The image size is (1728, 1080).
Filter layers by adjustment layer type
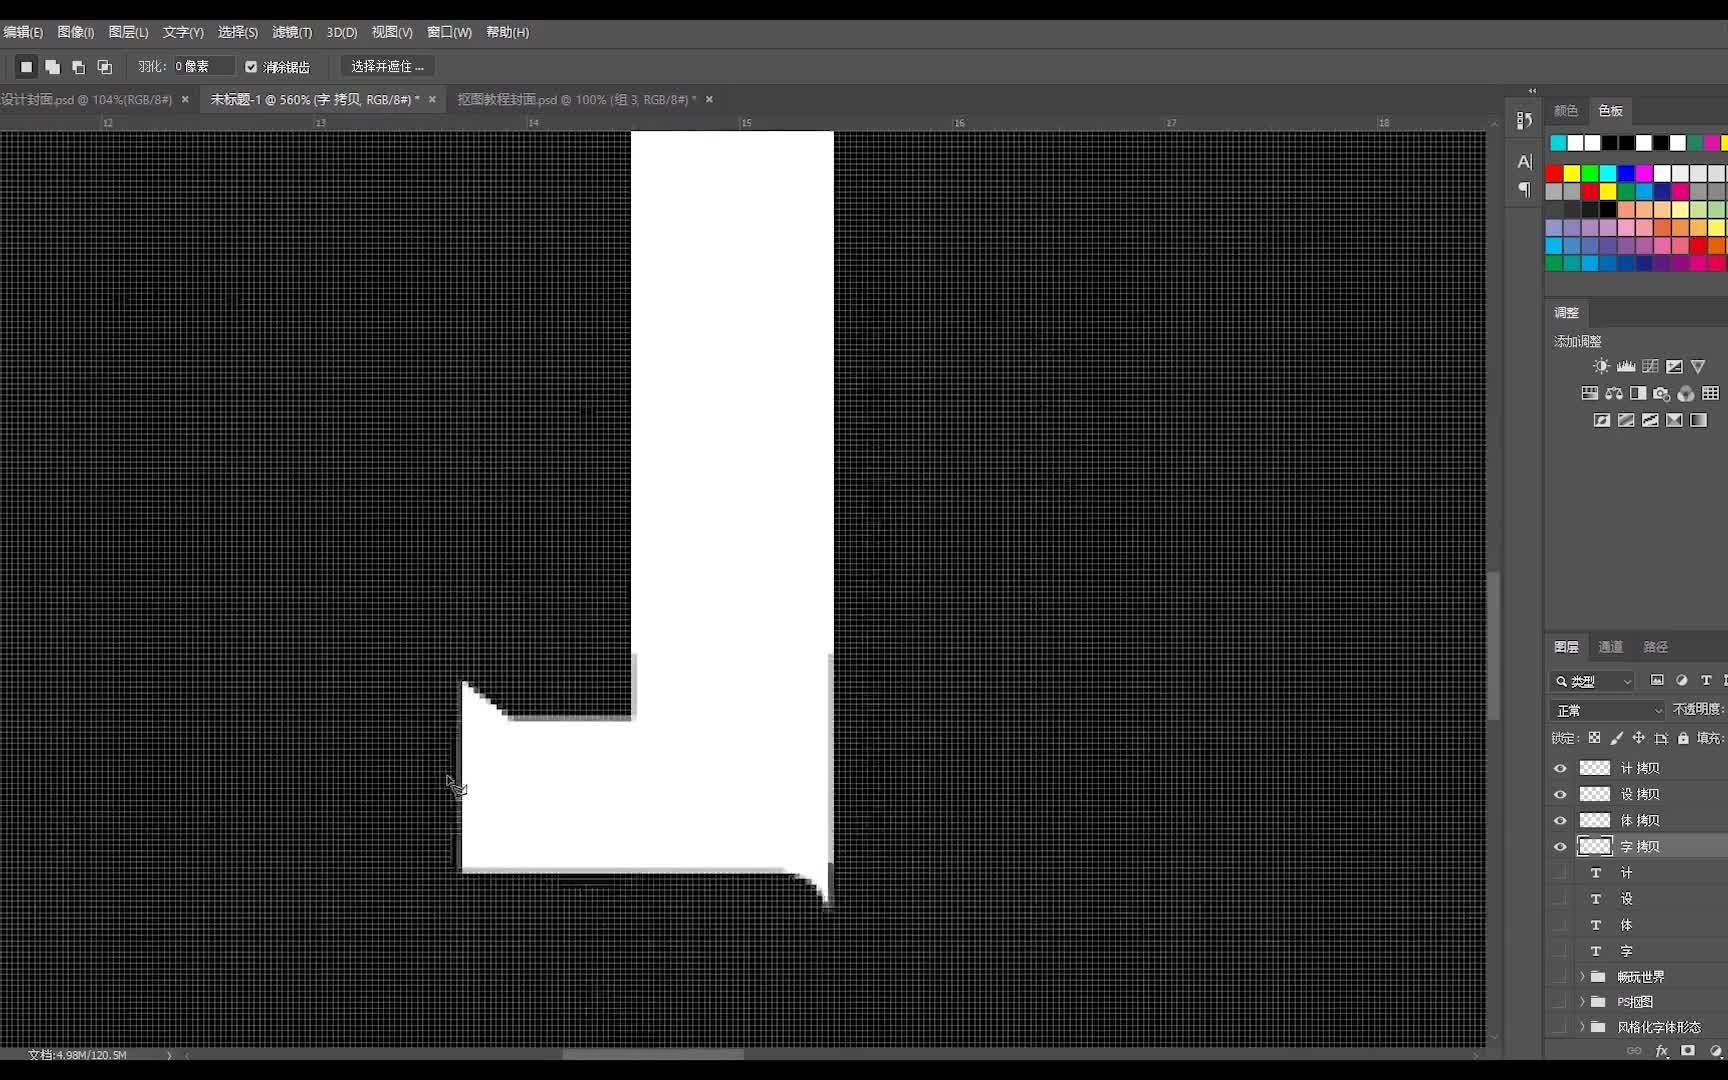pyautogui.click(x=1682, y=680)
